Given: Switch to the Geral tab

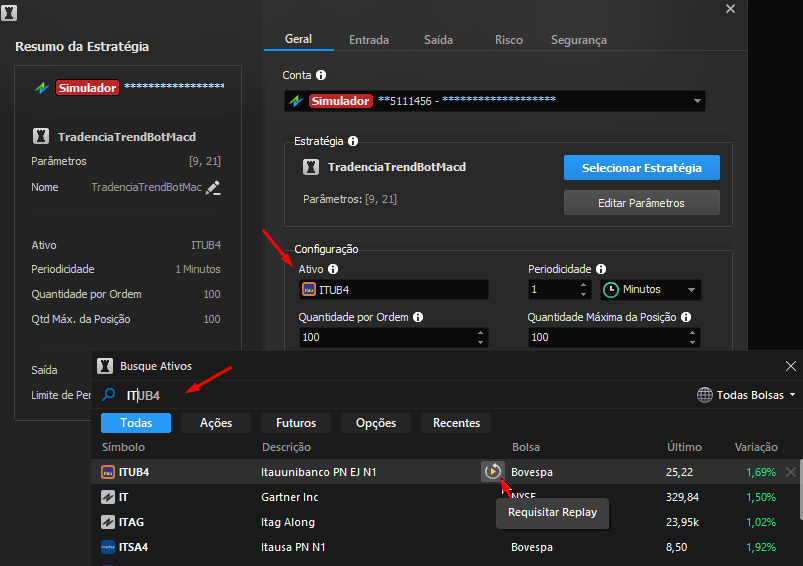Looking at the screenshot, I should tap(298, 39).
